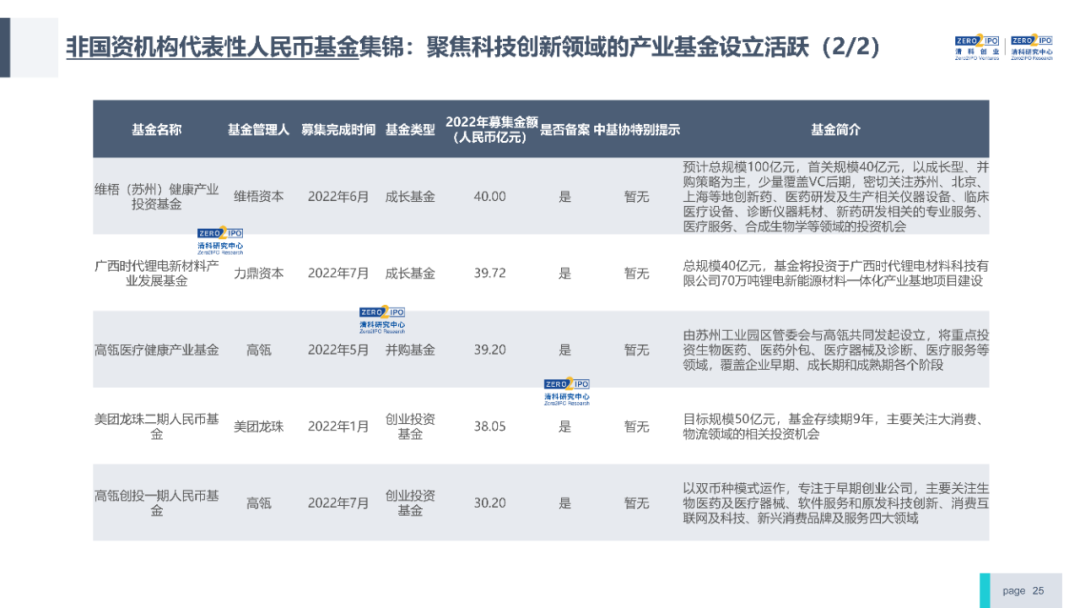Click the slide title text about 非国资机构代表性人民币基金集锦
Viewport: 1080px width, 608px height.
472,47
